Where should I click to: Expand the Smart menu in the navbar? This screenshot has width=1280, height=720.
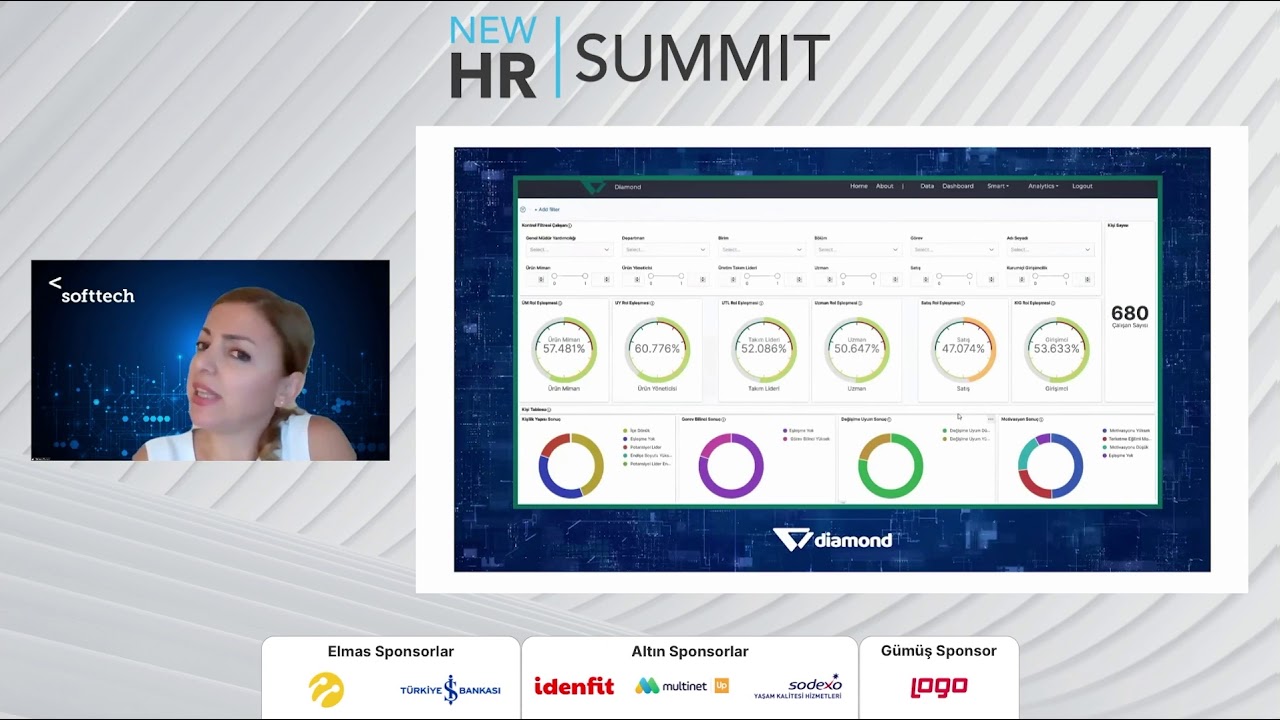pos(998,186)
